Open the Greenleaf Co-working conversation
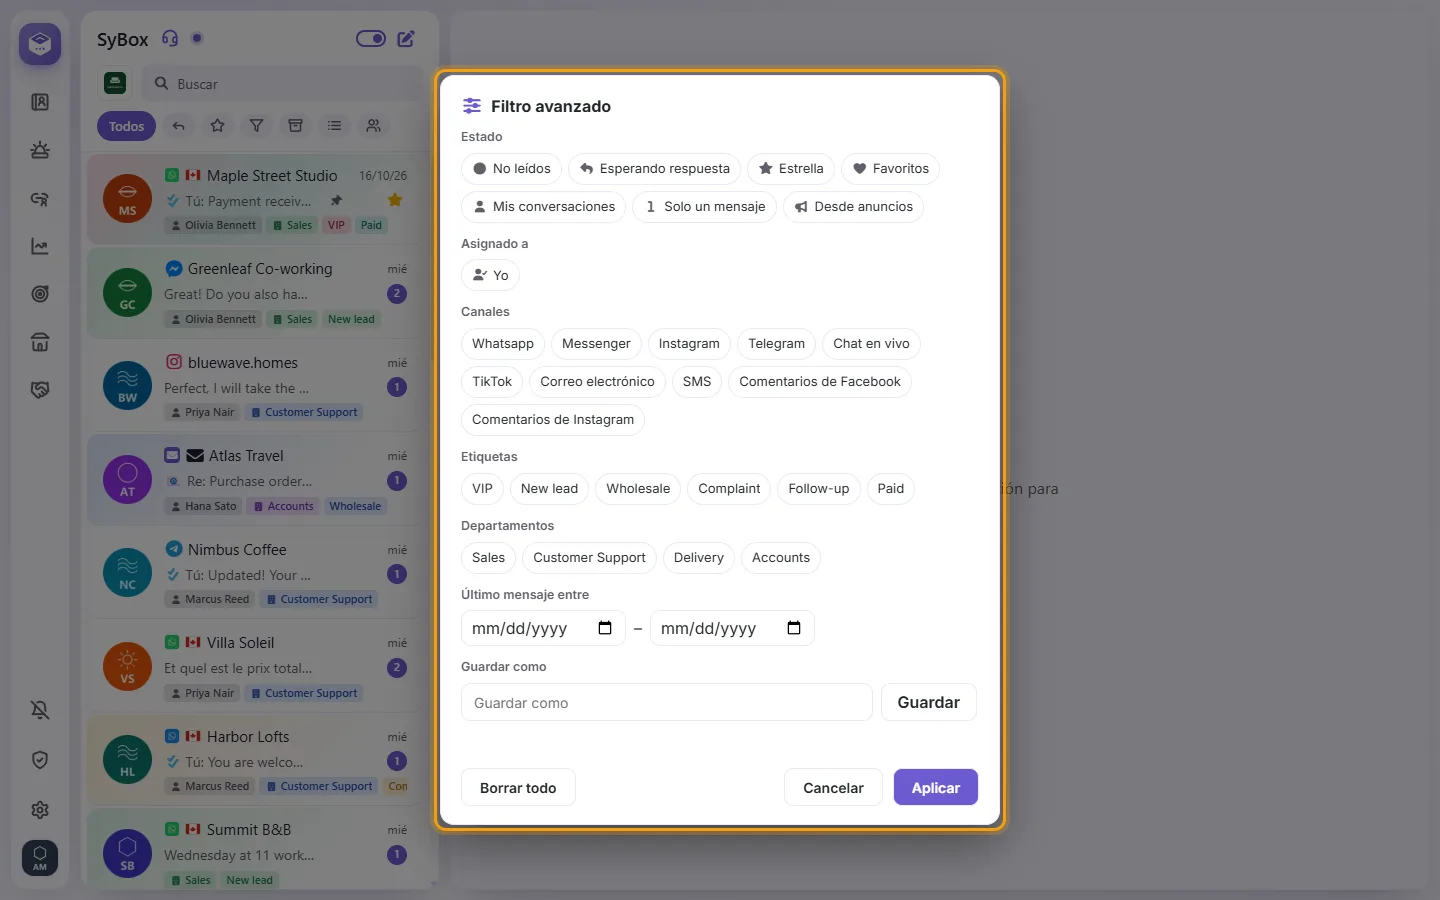 click(x=254, y=293)
